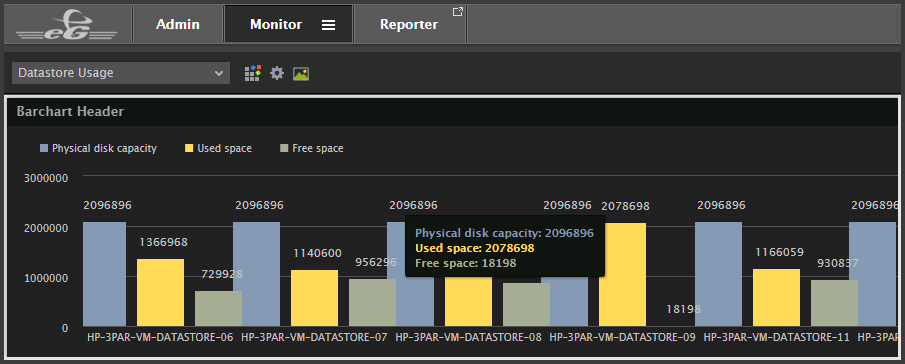Image resolution: width=905 pixels, height=364 pixels.
Task: Click the Physical disk capacity legend label
Action: [104, 148]
